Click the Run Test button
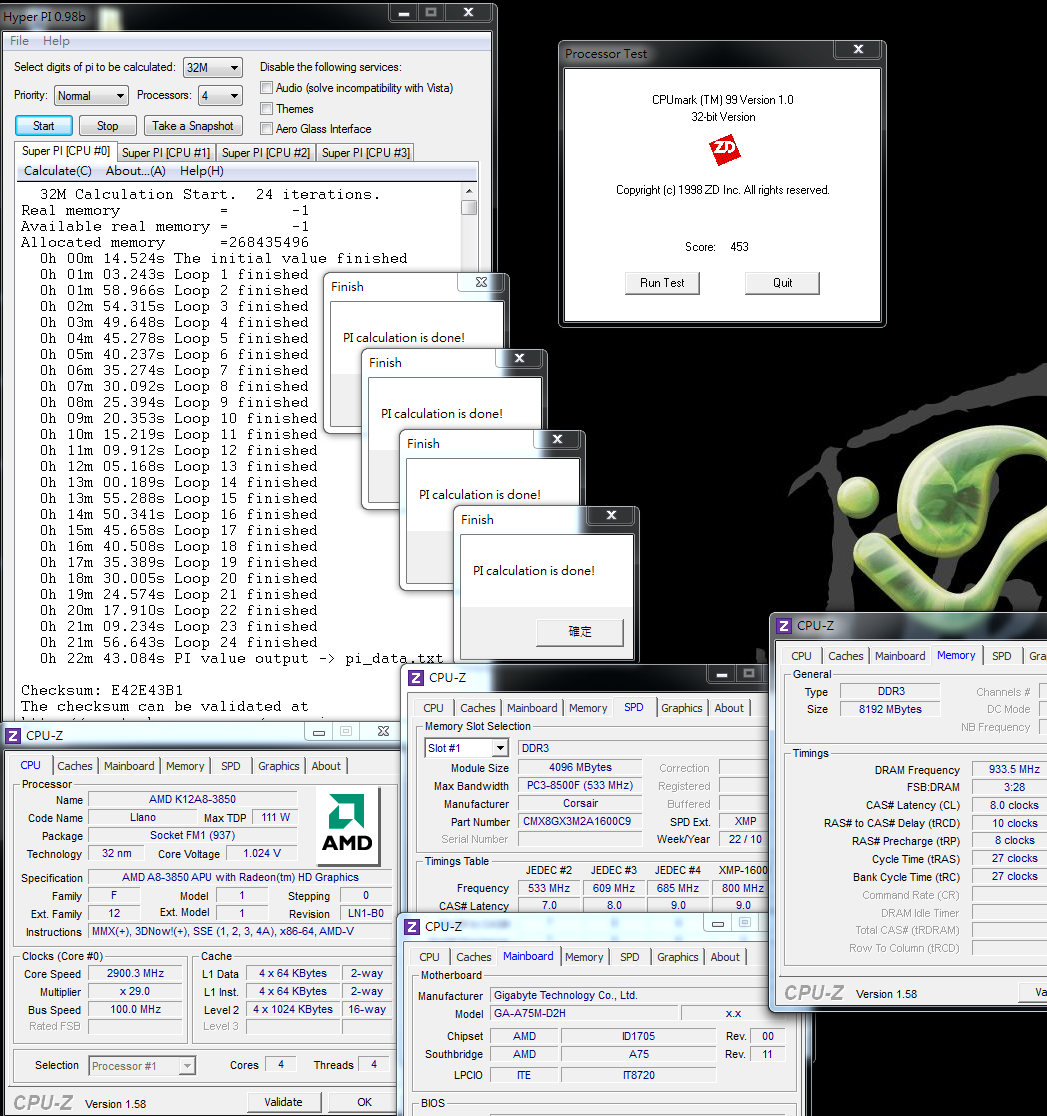 [662, 283]
